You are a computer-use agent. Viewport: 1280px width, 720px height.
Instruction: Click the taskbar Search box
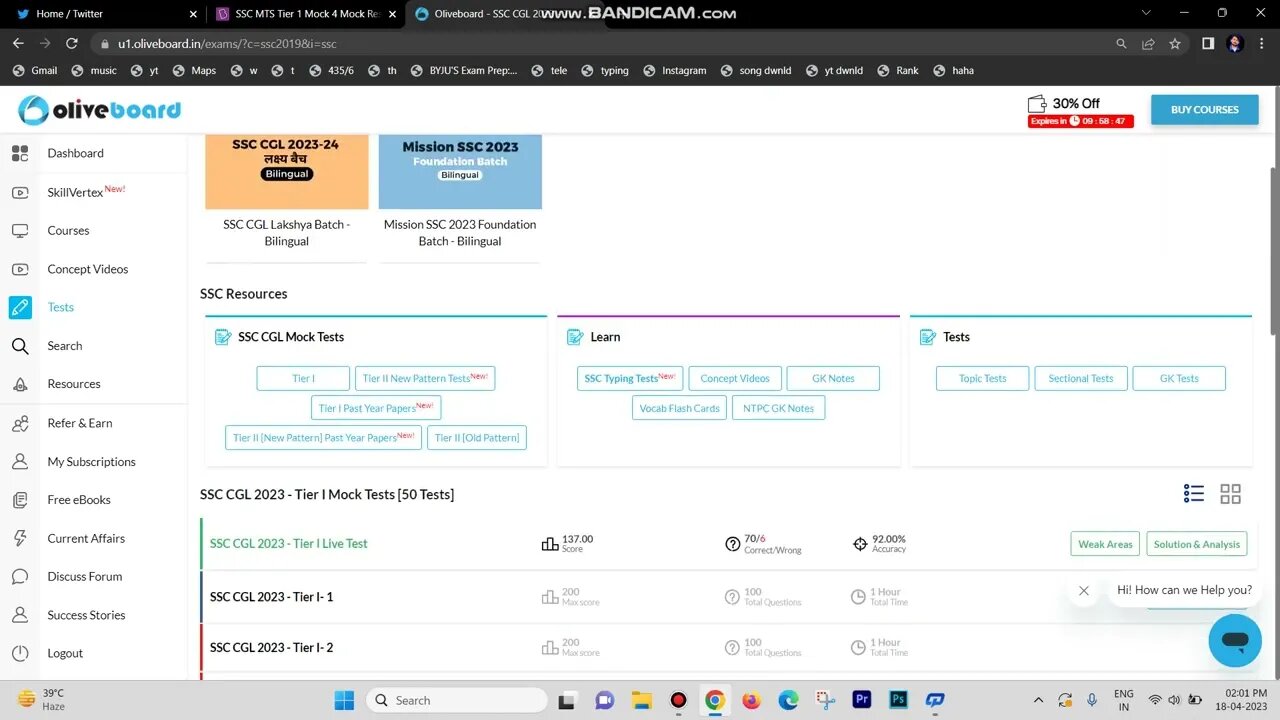tap(457, 700)
